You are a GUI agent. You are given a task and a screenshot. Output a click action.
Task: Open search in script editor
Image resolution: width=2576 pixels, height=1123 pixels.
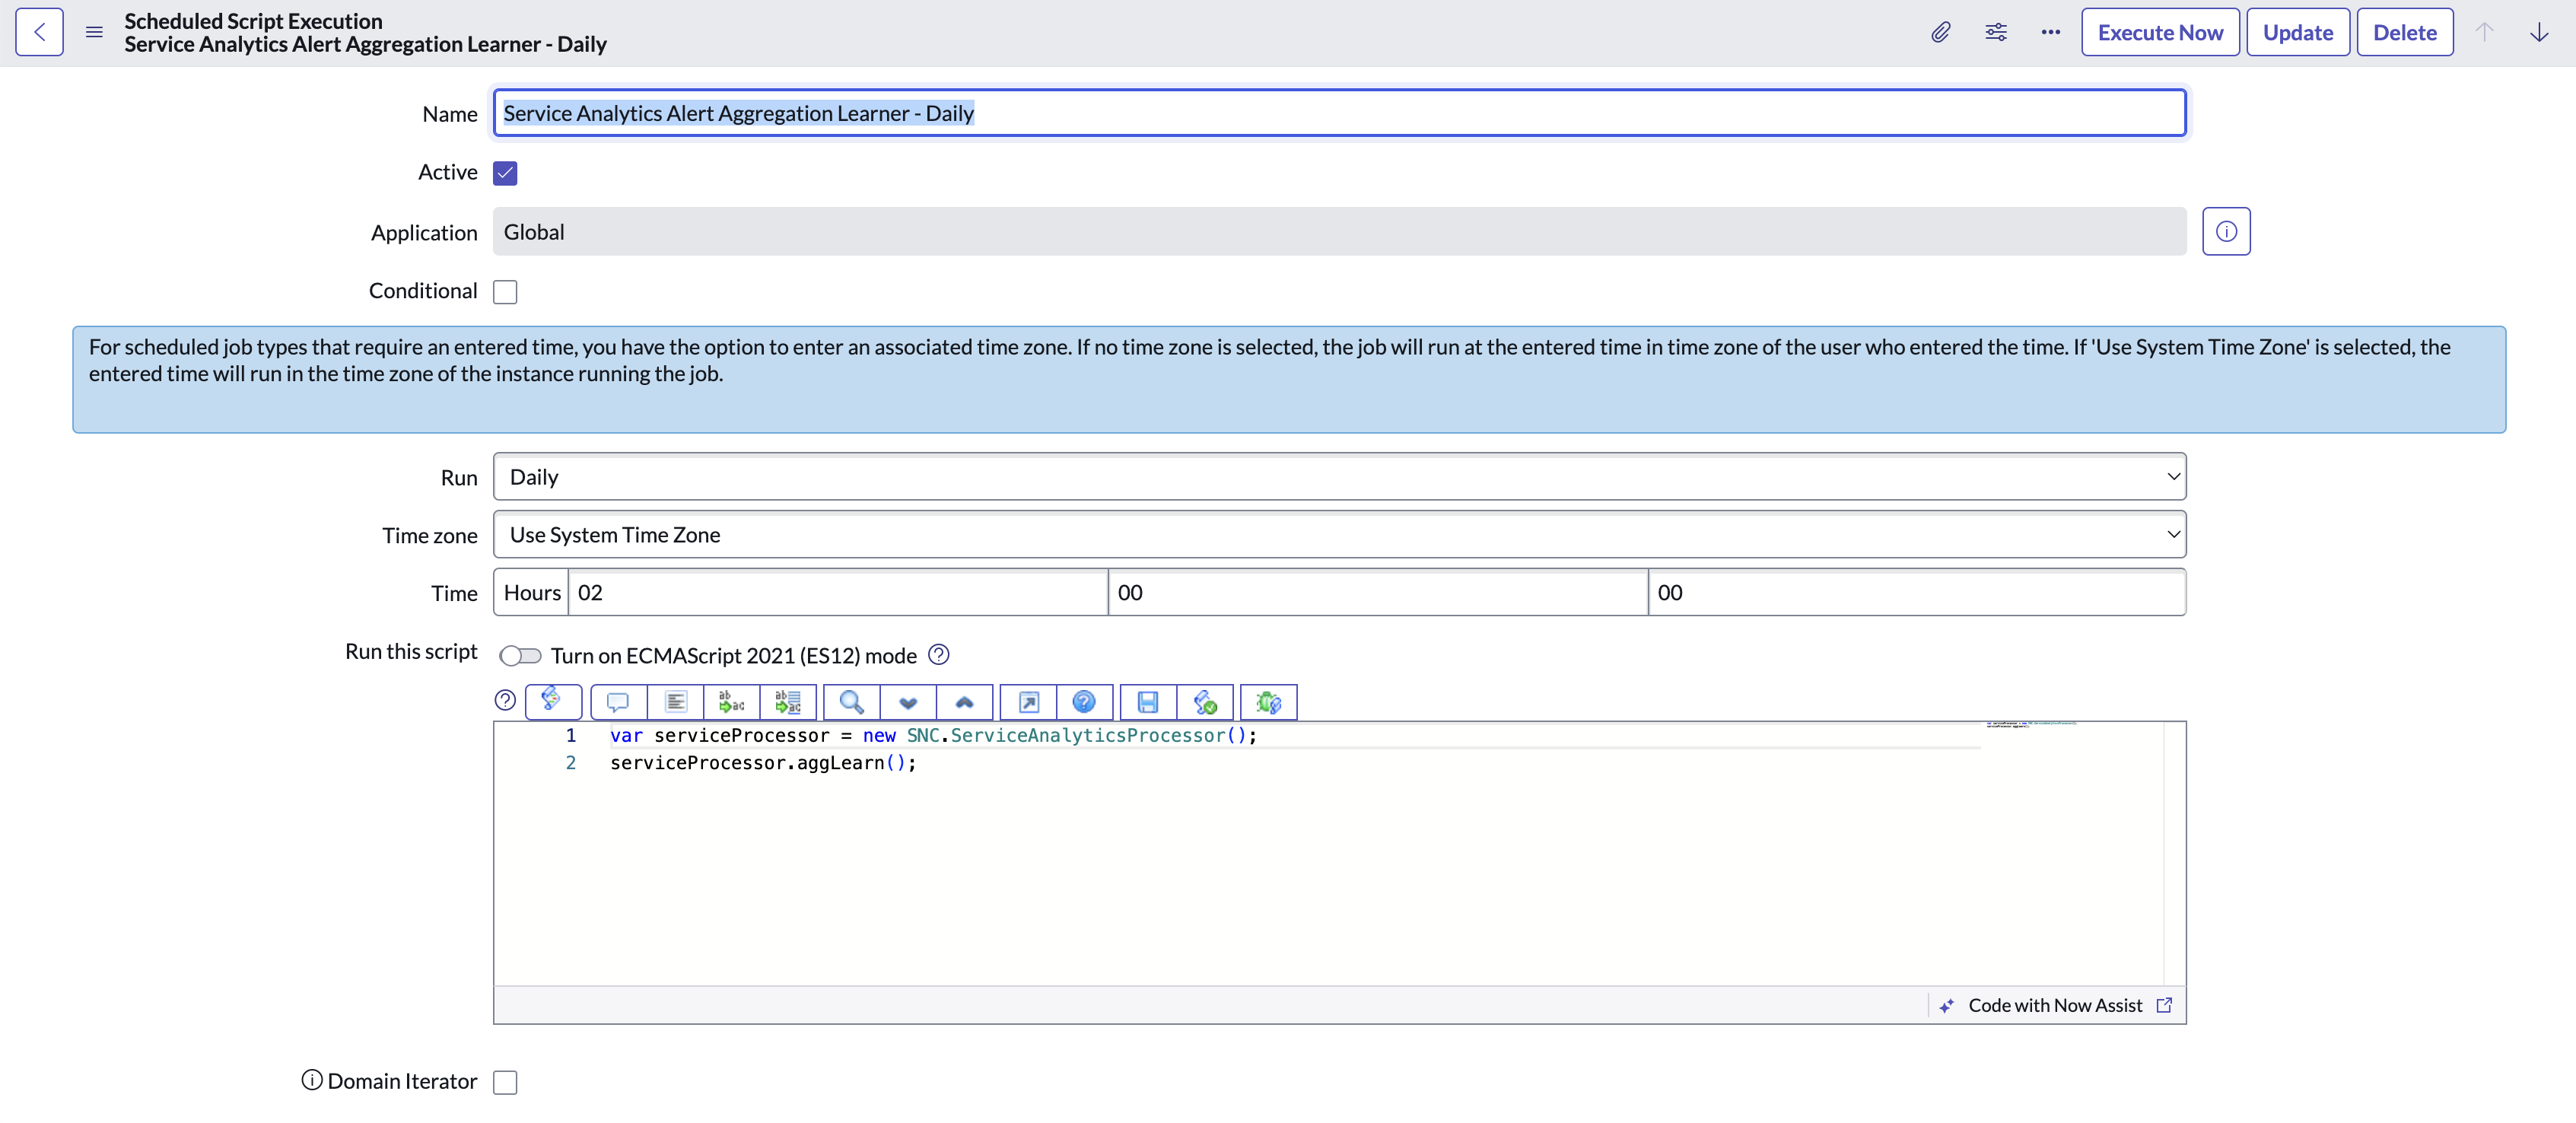pyautogui.click(x=852, y=702)
